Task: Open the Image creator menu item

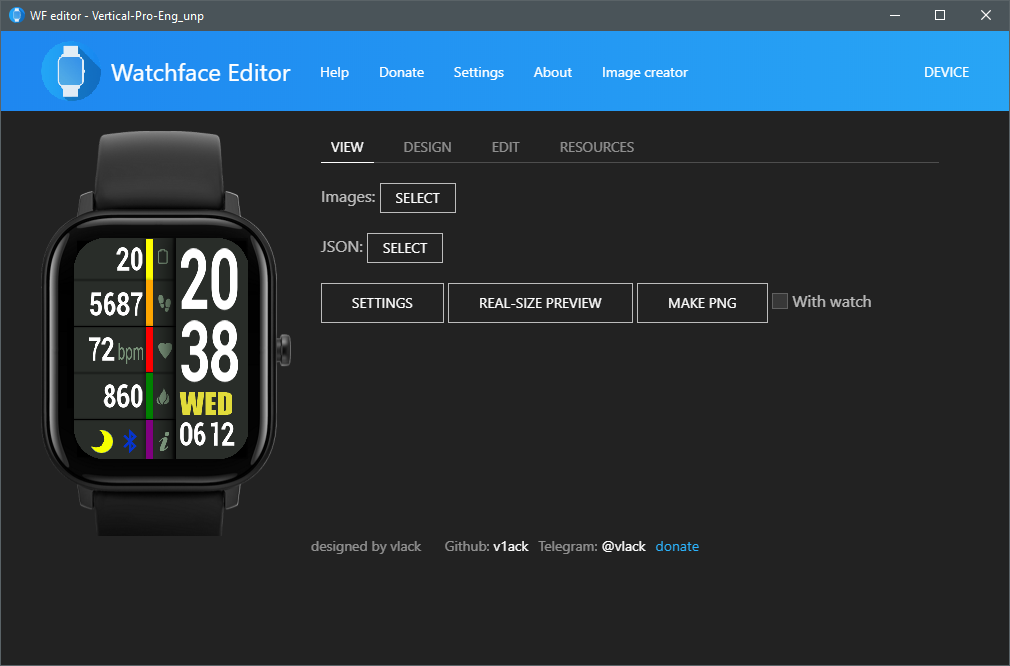Action: pyautogui.click(x=644, y=72)
